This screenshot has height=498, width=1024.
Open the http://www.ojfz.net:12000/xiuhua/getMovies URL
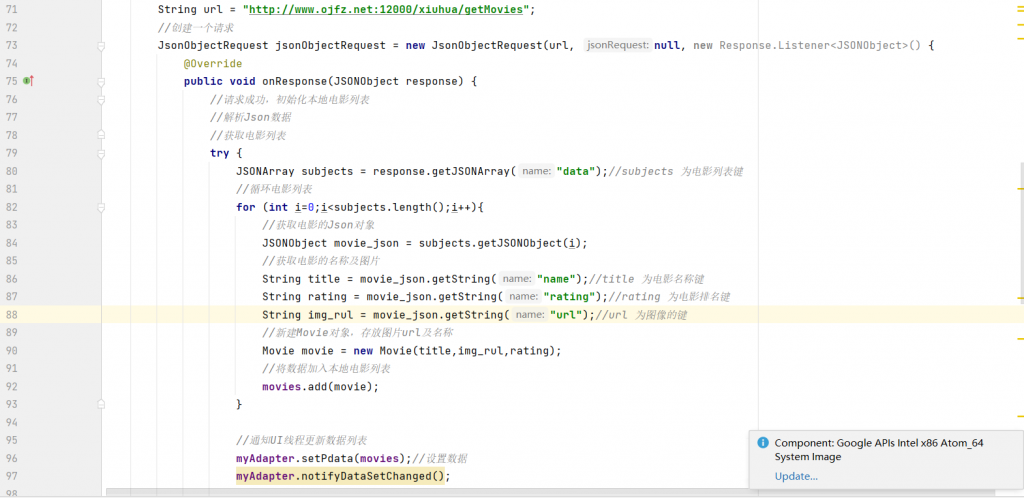click(x=388, y=10)
